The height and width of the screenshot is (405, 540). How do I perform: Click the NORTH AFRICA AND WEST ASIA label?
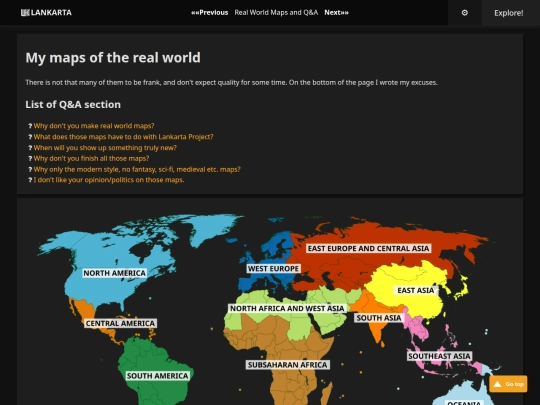pyautogui.click(x=287, y=308)
